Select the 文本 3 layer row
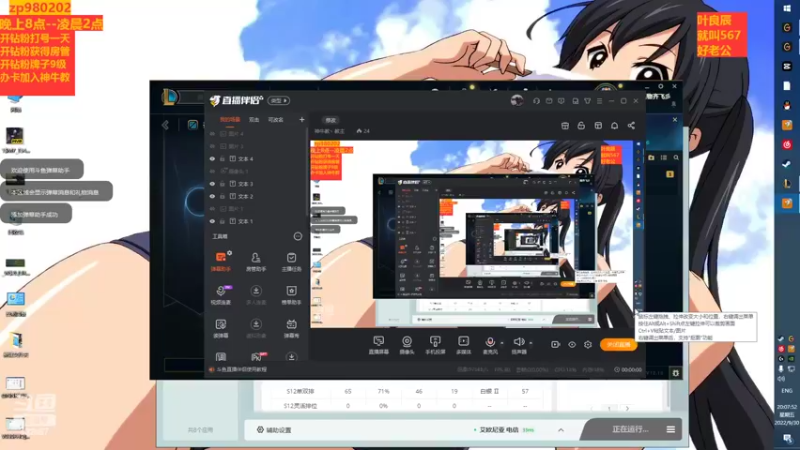 (258, 184)
